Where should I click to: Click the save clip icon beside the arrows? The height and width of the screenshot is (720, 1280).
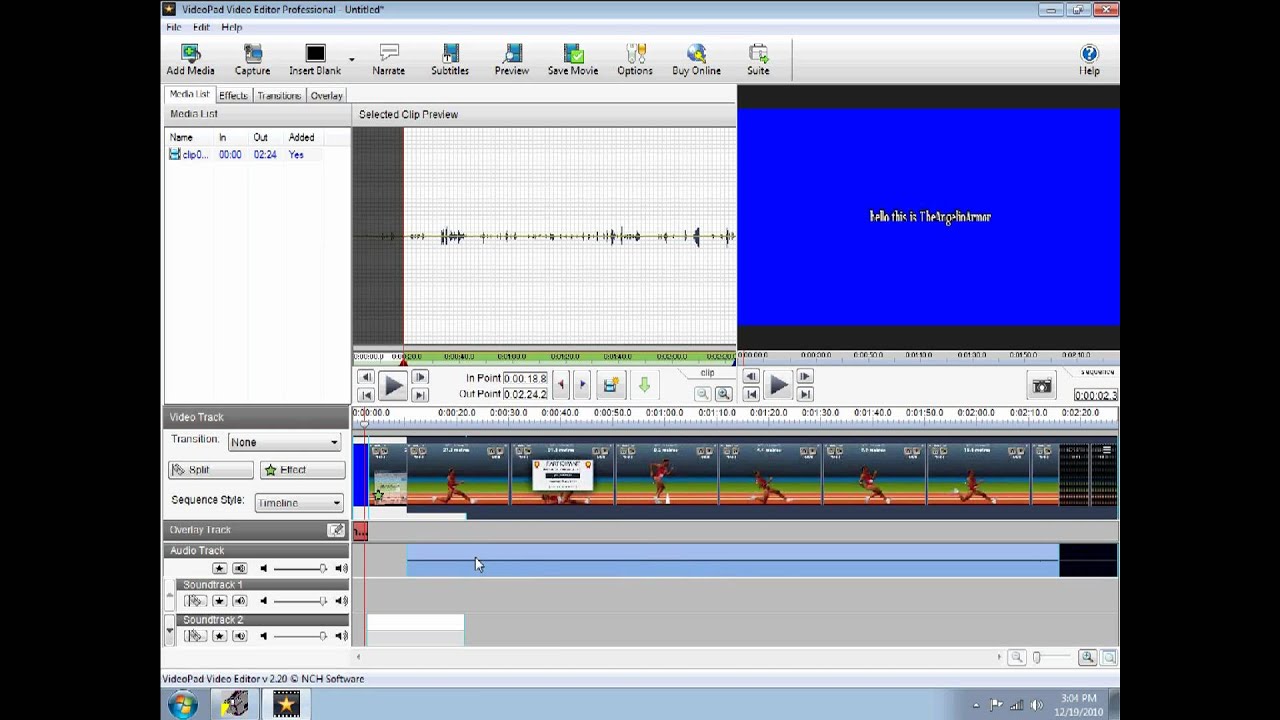tap(610, 385)
